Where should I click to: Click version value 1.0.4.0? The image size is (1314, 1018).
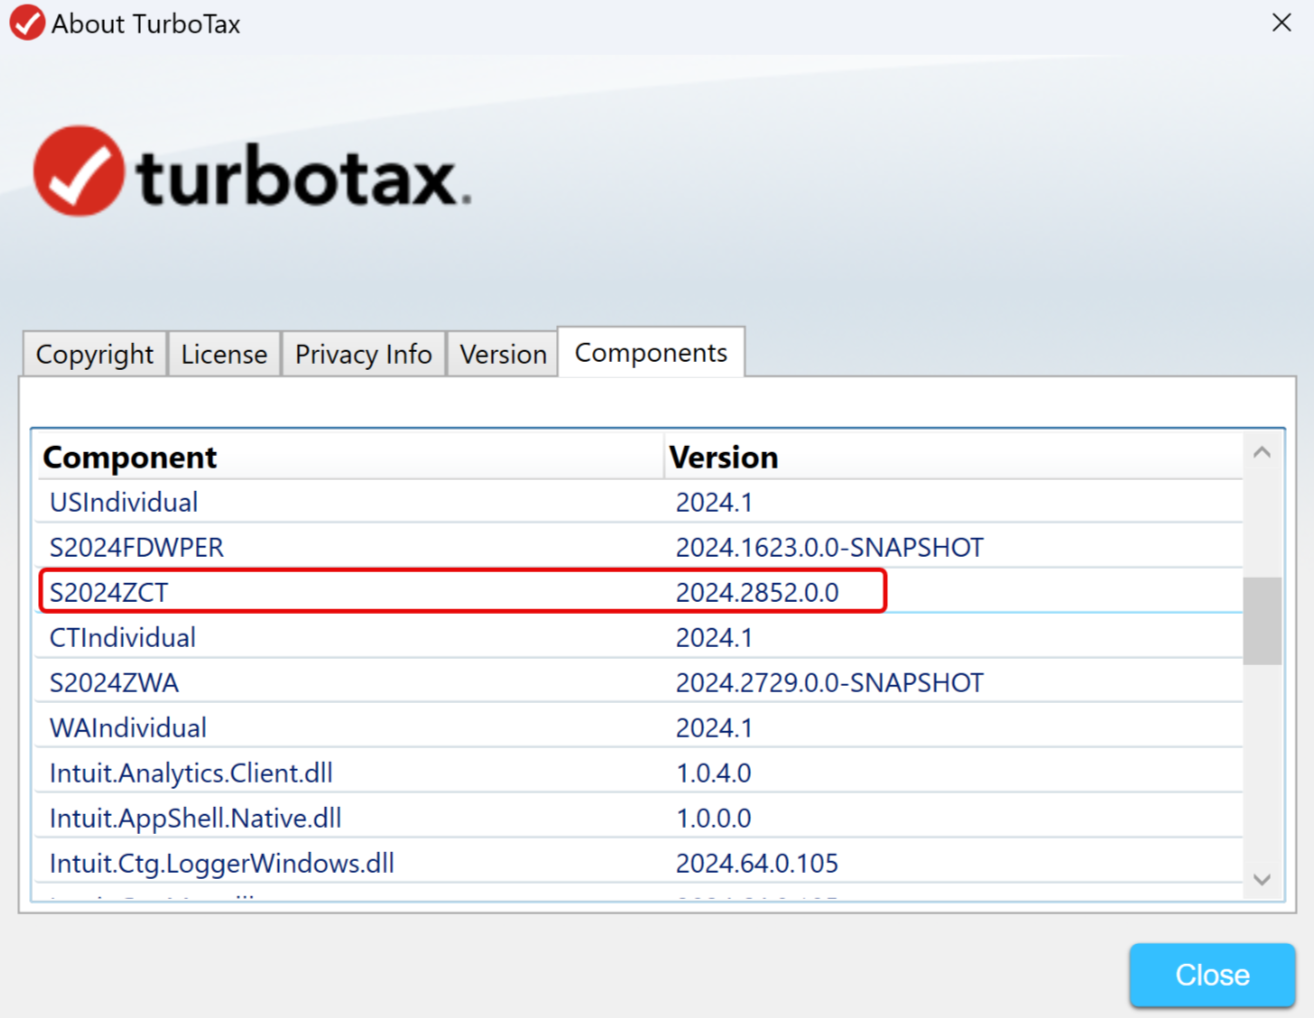(713, 773)
